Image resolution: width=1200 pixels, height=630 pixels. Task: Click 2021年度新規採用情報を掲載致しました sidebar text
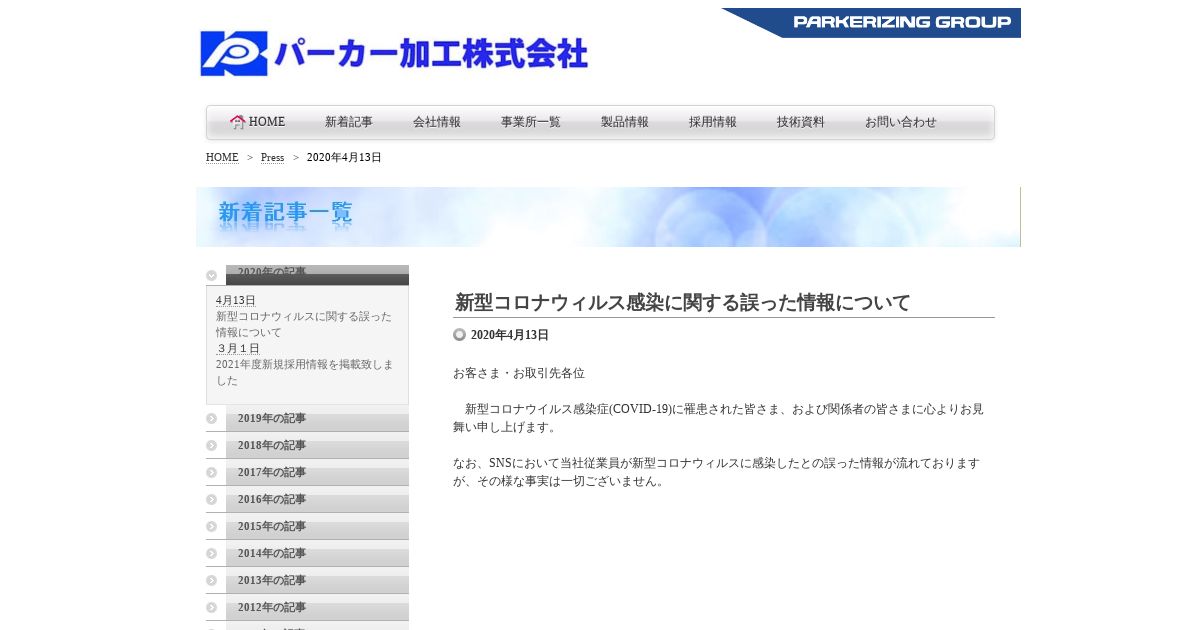[305, 373]
